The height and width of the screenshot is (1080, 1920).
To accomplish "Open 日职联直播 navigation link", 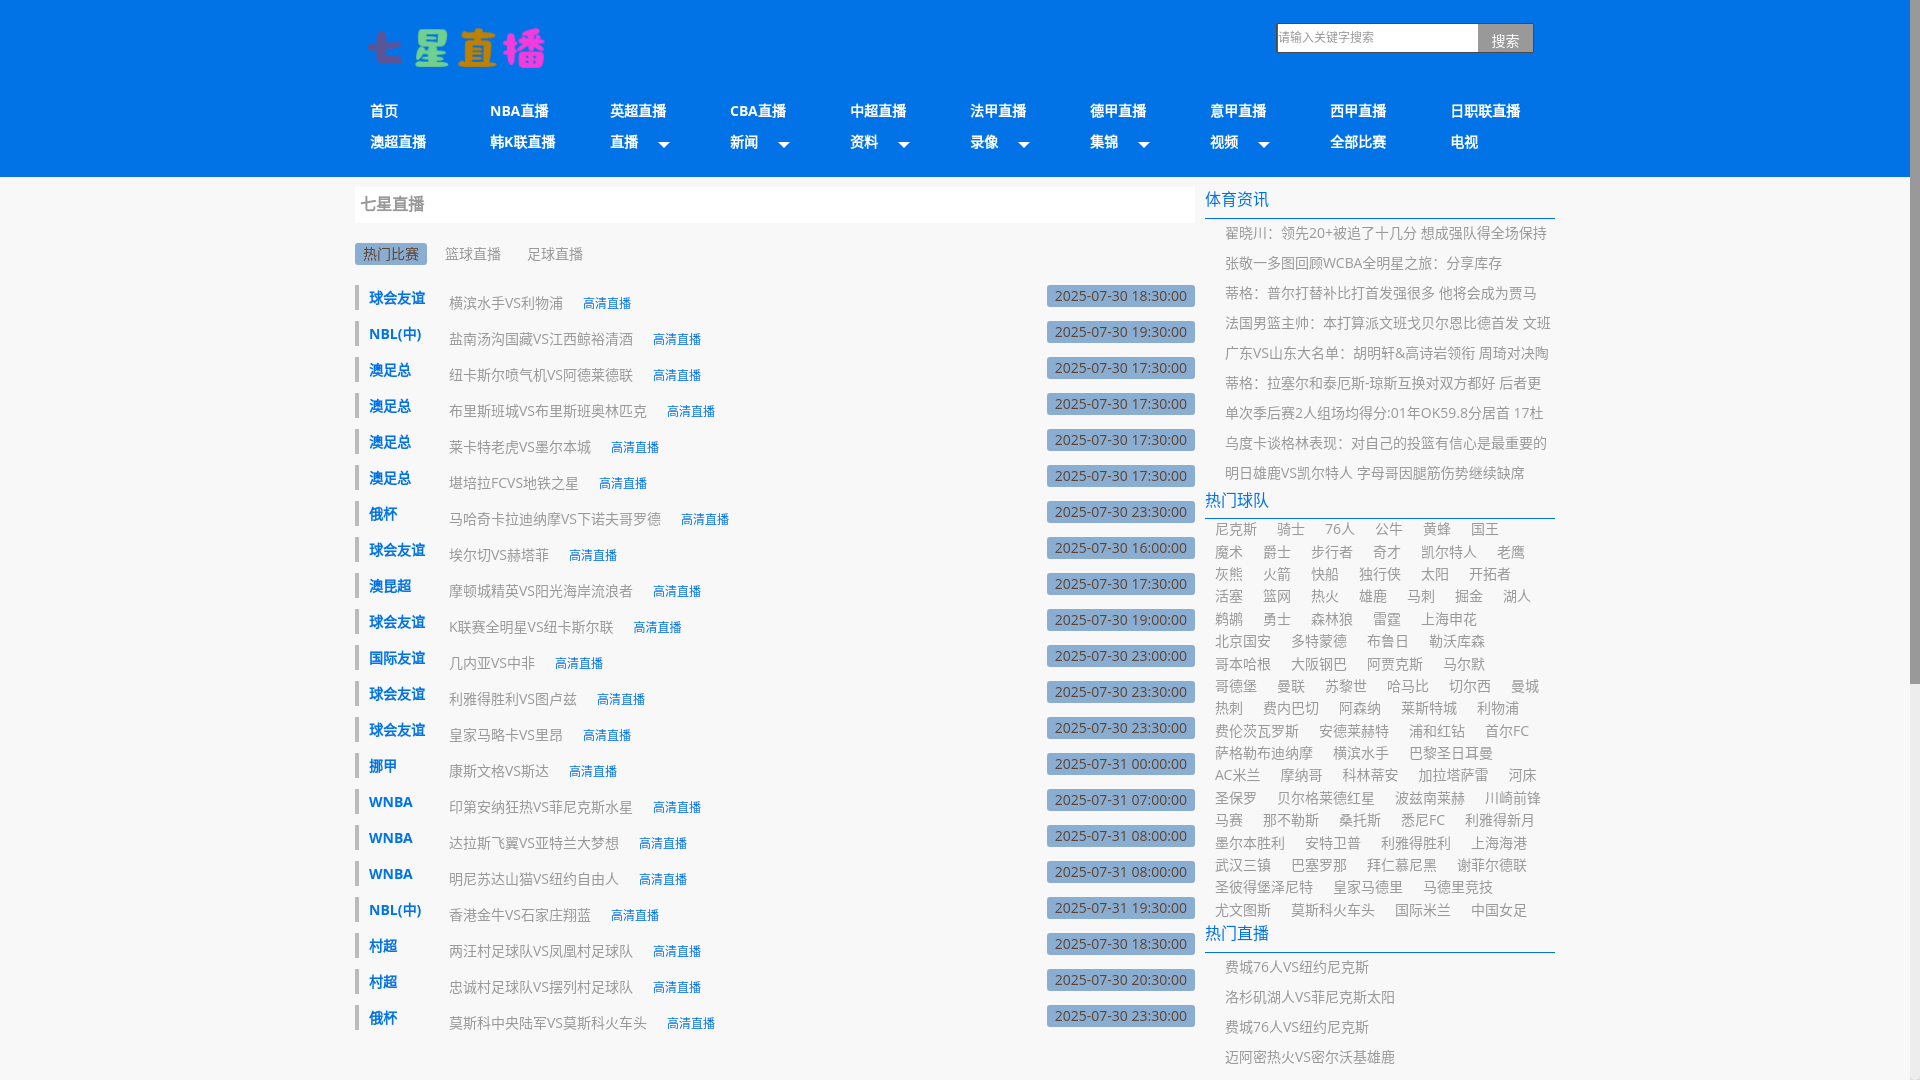I will point(1485,111).
